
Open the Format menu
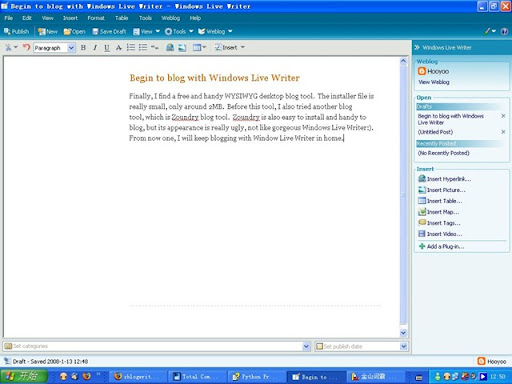click(x=96, y=18)
